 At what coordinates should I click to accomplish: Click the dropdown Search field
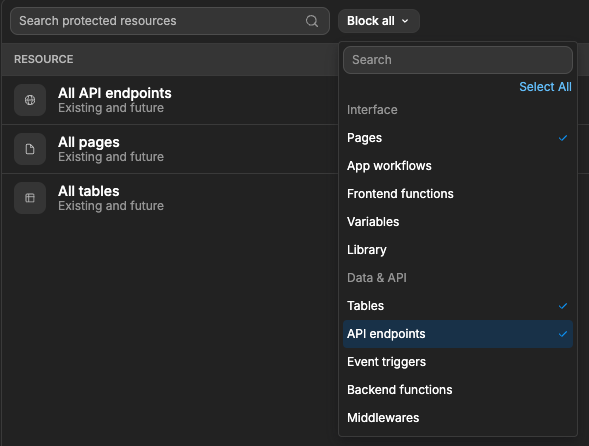[x=458, y=60]
